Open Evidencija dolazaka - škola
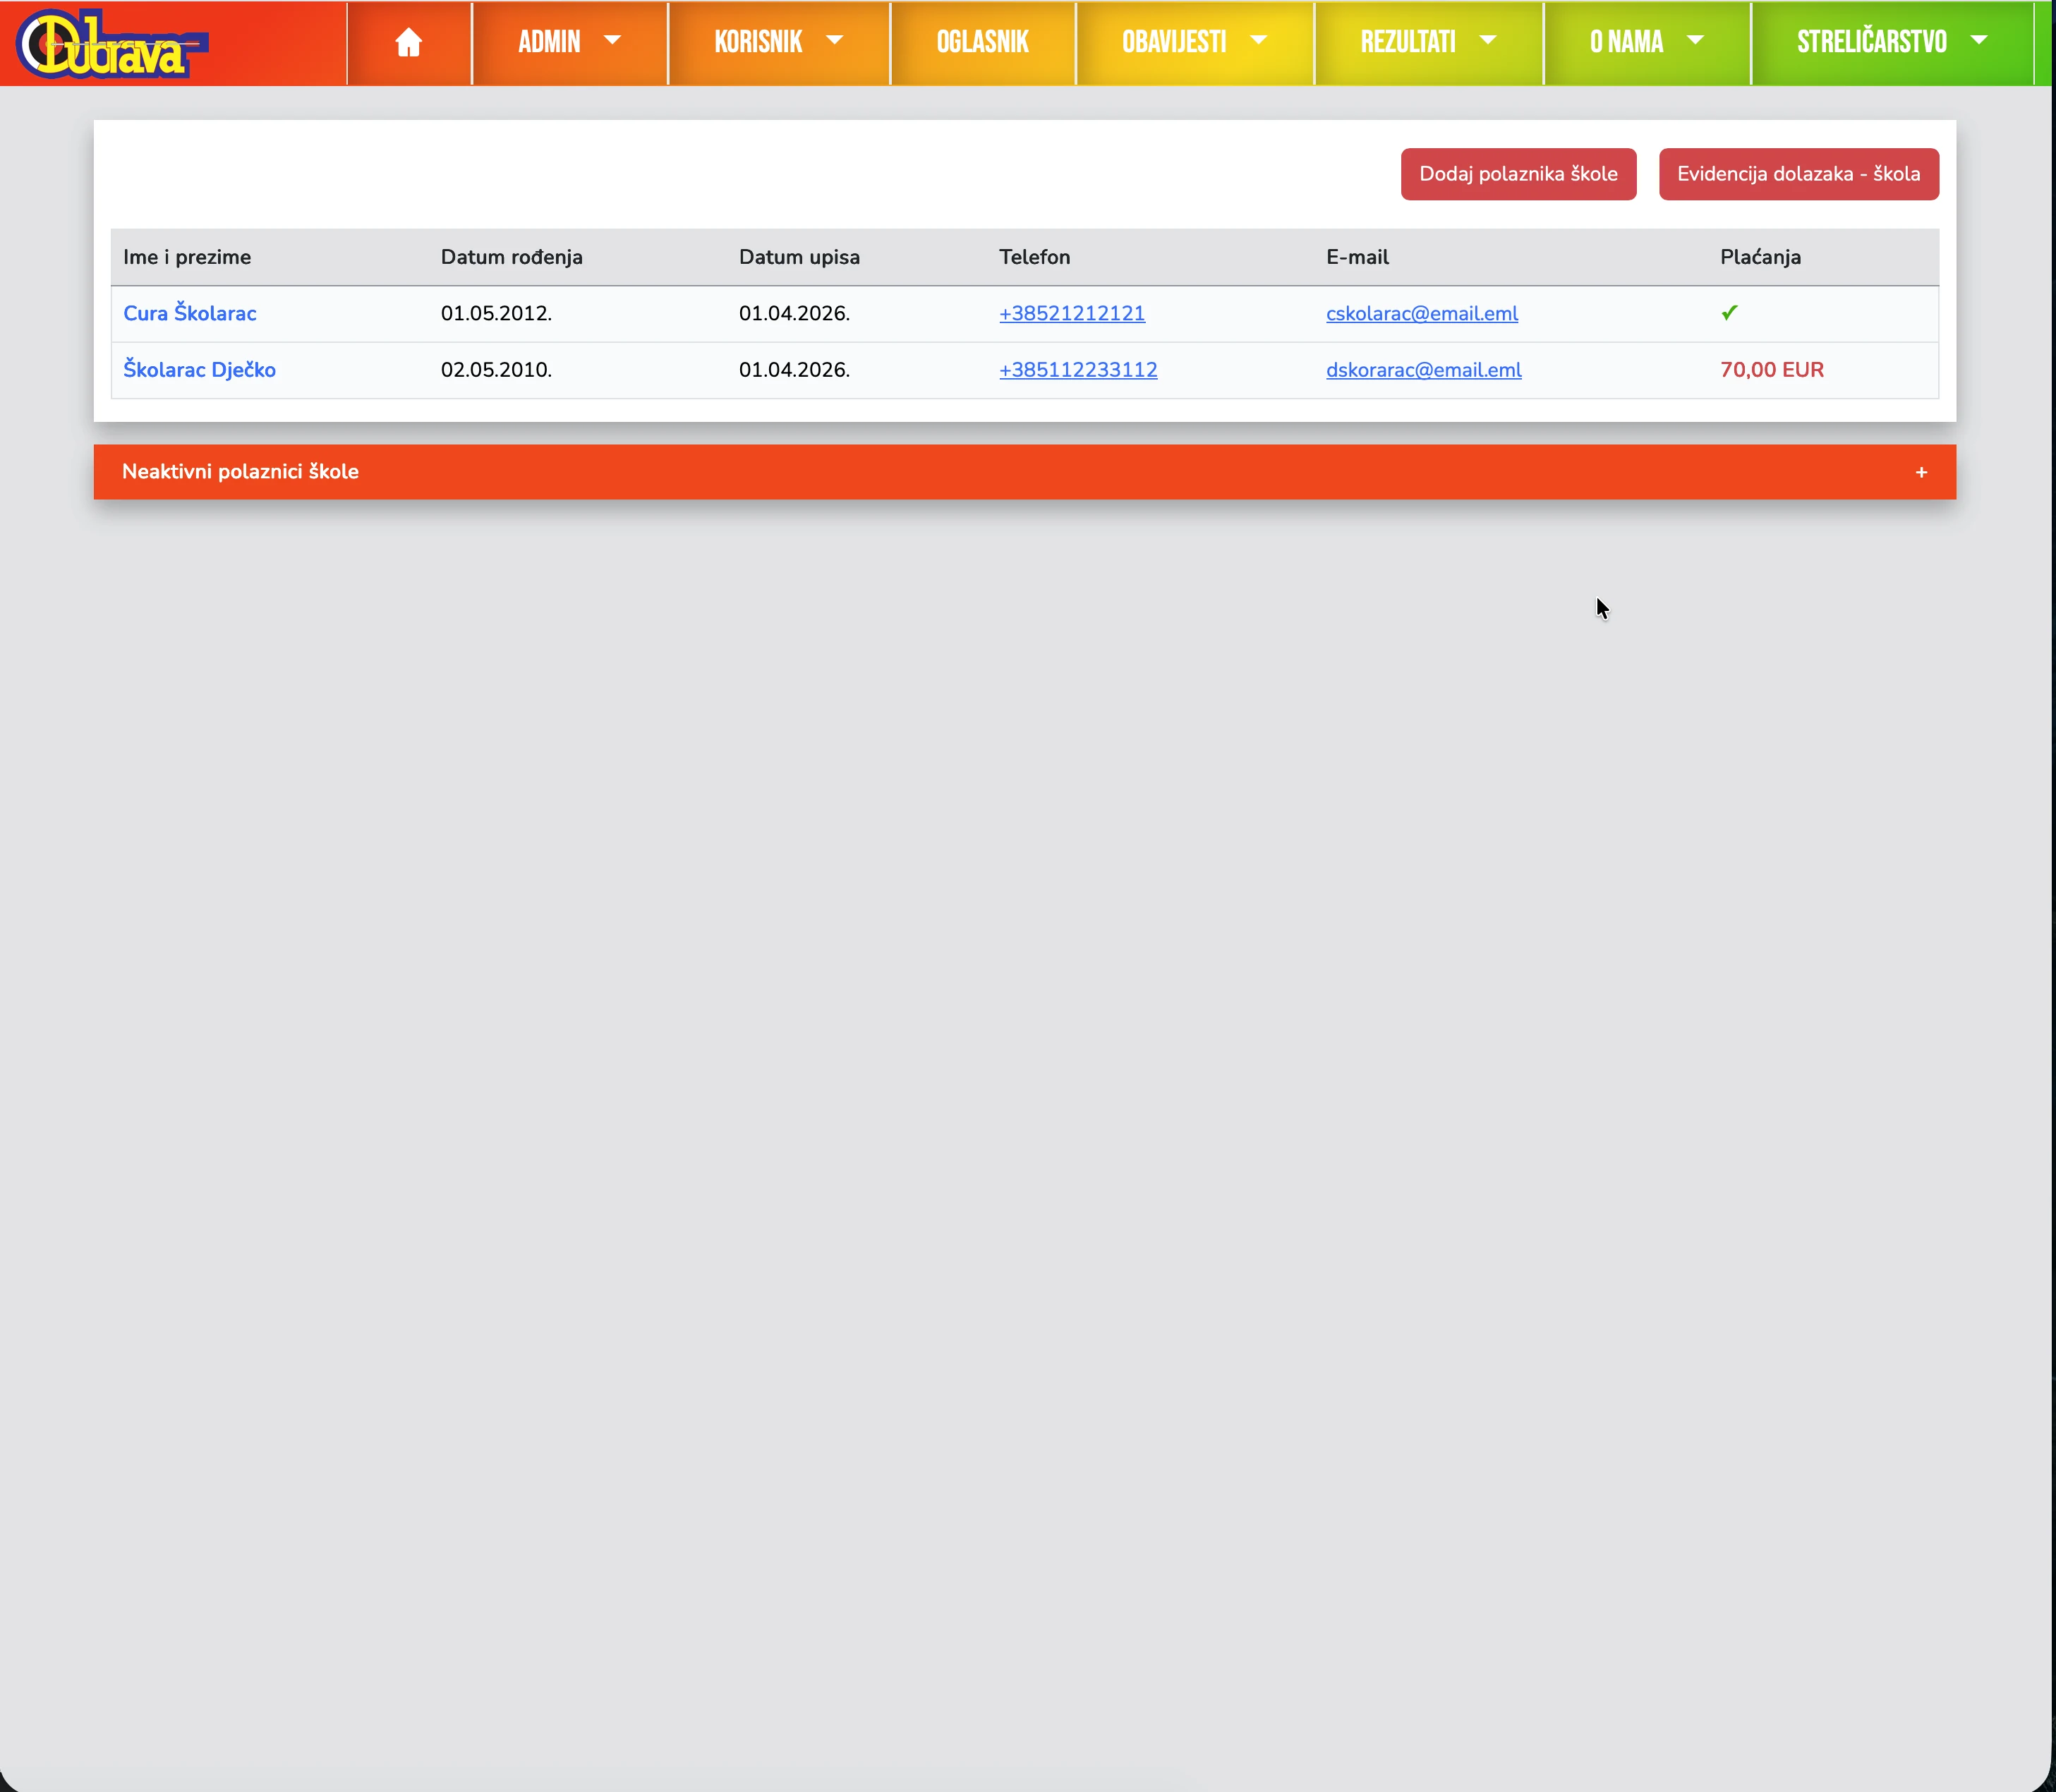This screenshot has height=1792, width=2056. click(1798, 174)
